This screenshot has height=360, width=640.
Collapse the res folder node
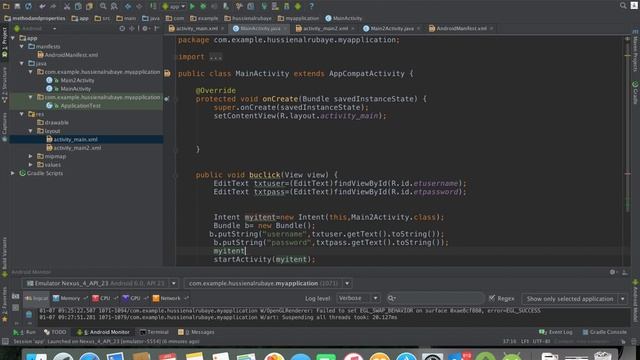pyautogui.click(x=22, y=114)
